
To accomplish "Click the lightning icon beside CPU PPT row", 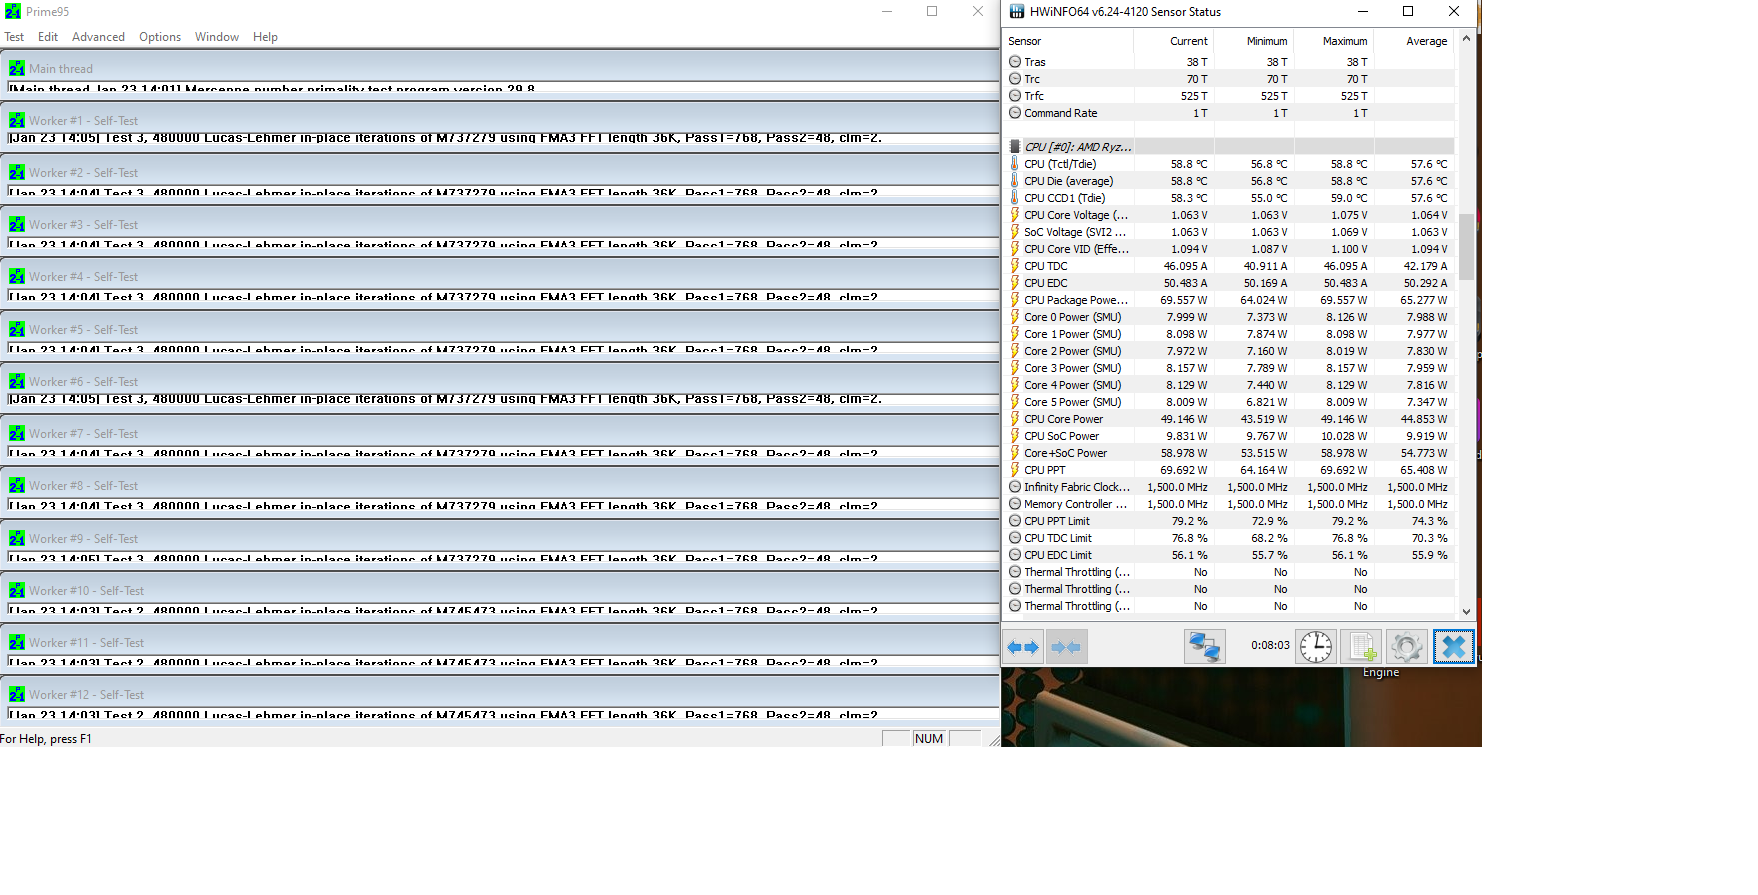I will (x=1015, y=470).
